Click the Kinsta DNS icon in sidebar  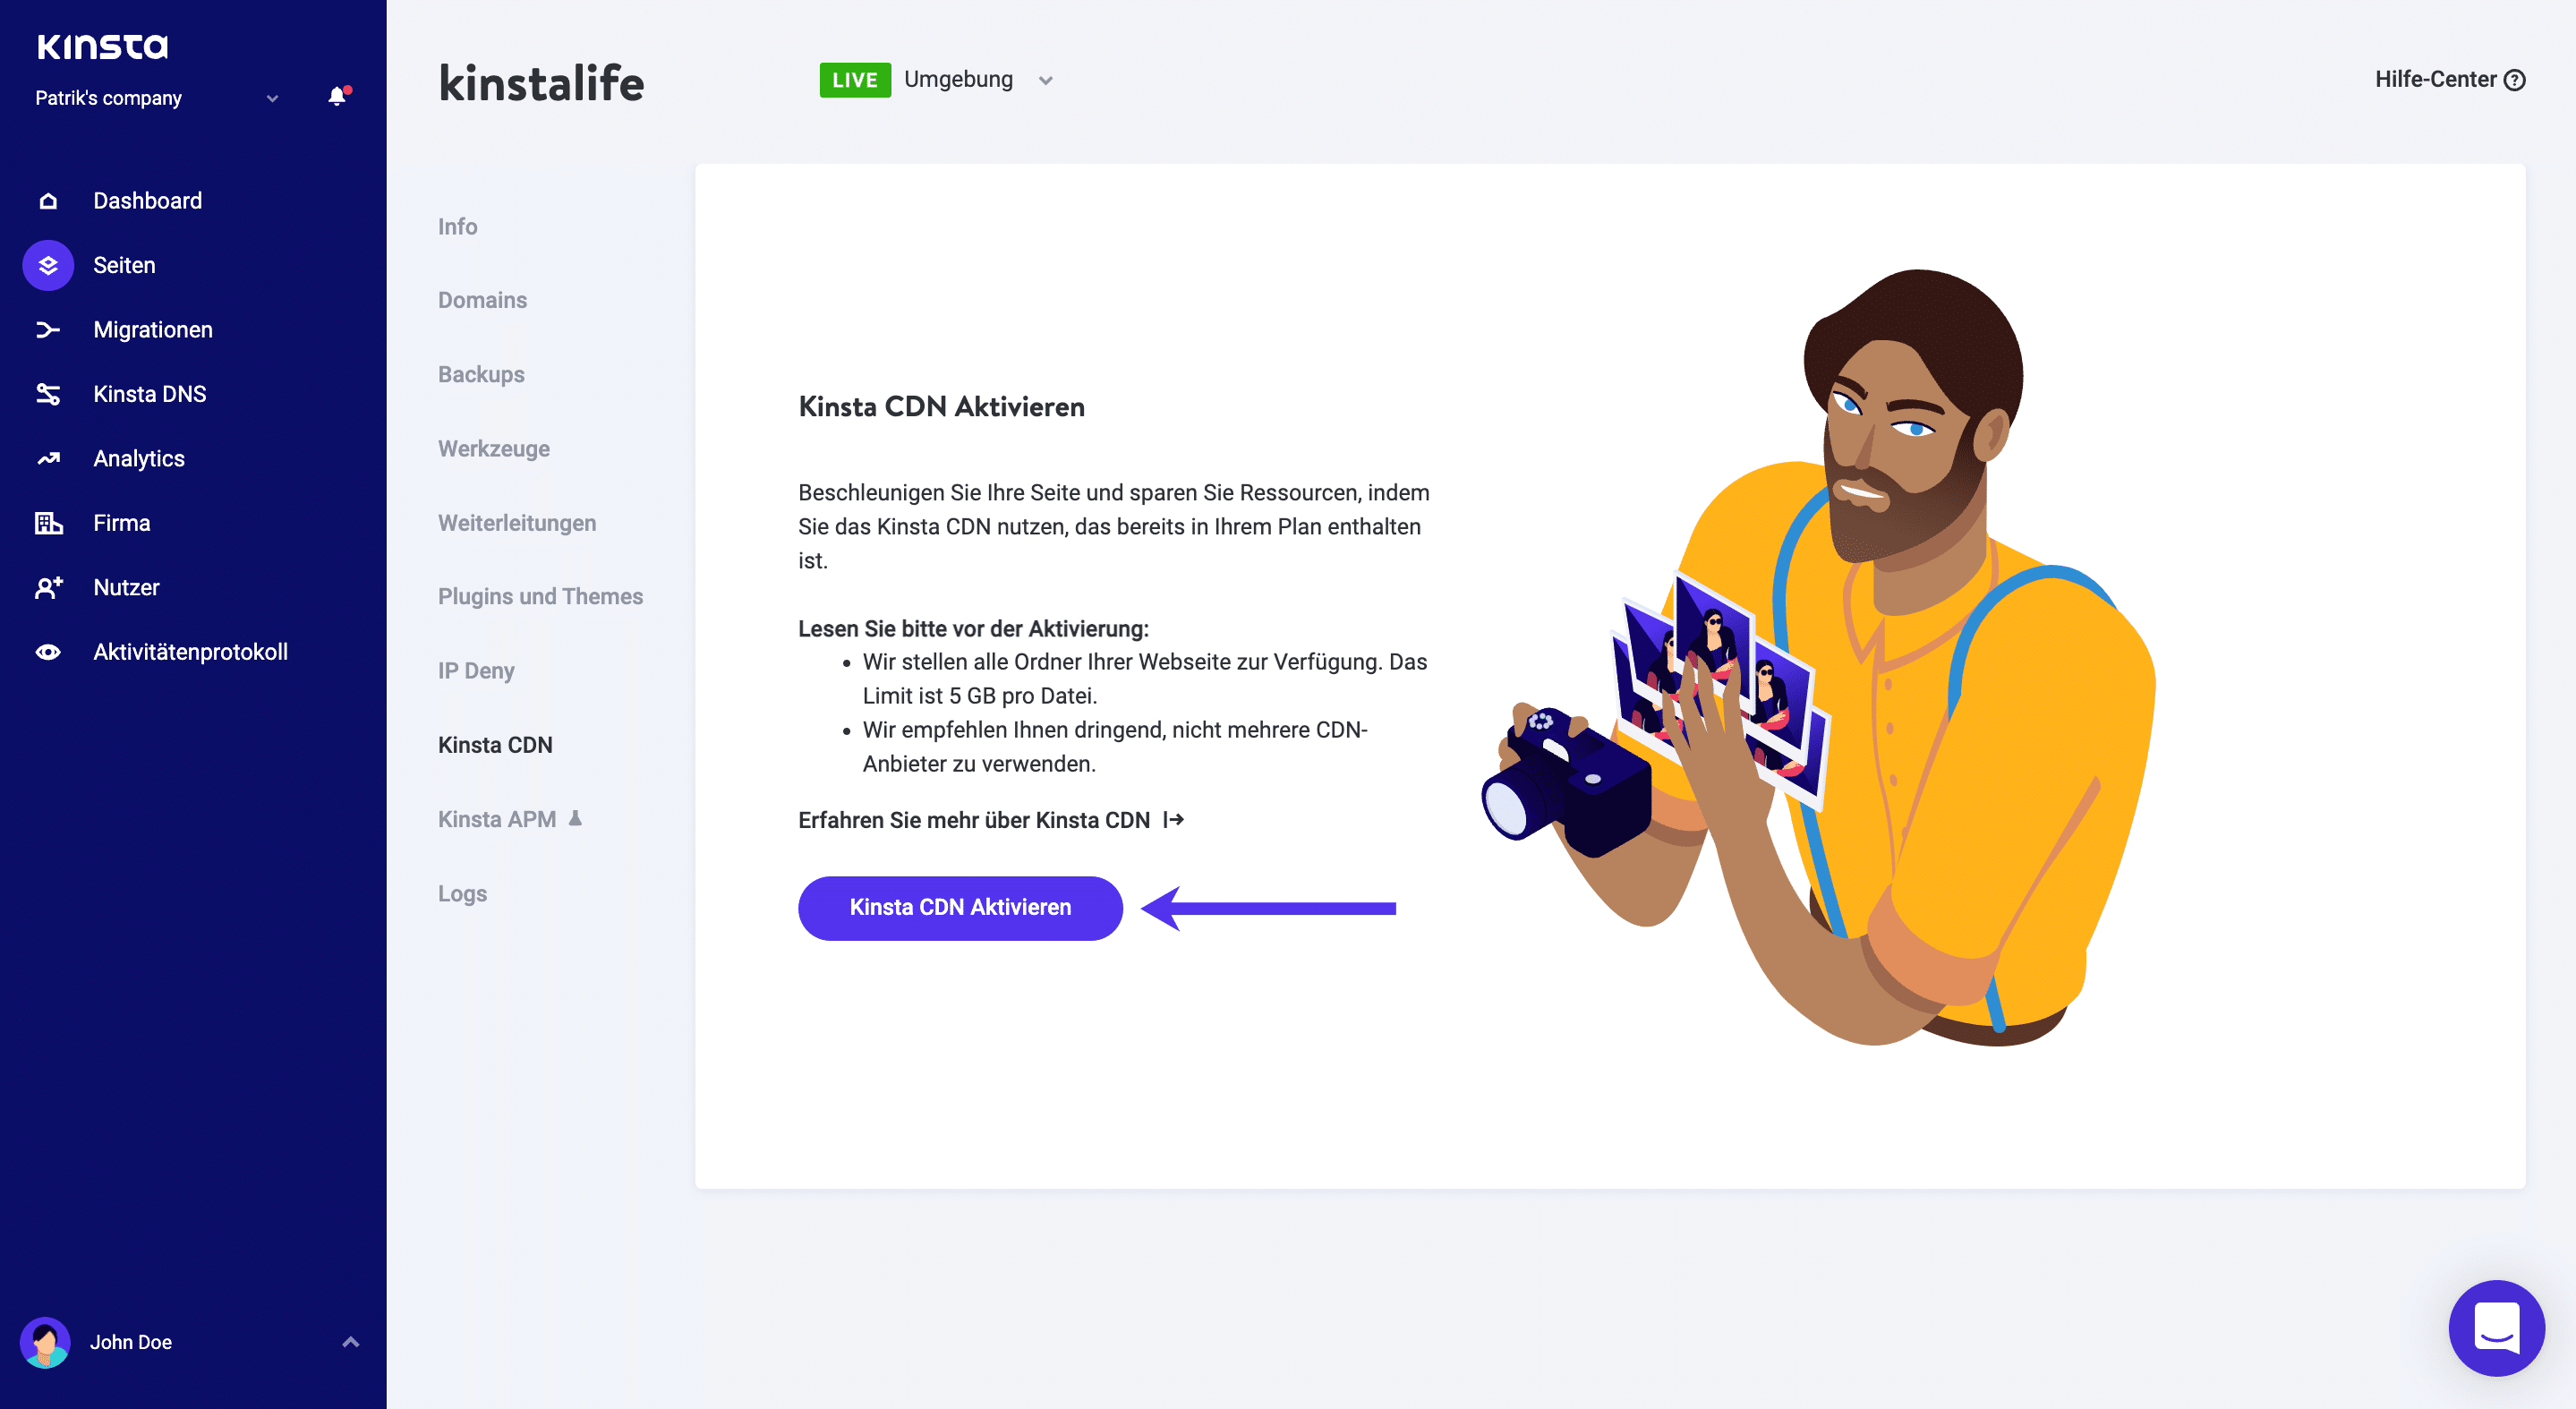pos(47,394)
